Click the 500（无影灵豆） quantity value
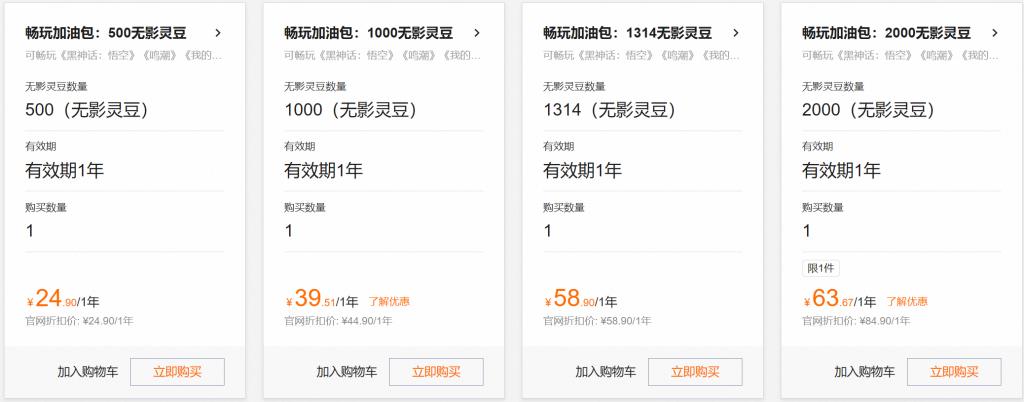The width and height of the screenshot is (1024, 402). pyautogui.click(x=87, y=110)
